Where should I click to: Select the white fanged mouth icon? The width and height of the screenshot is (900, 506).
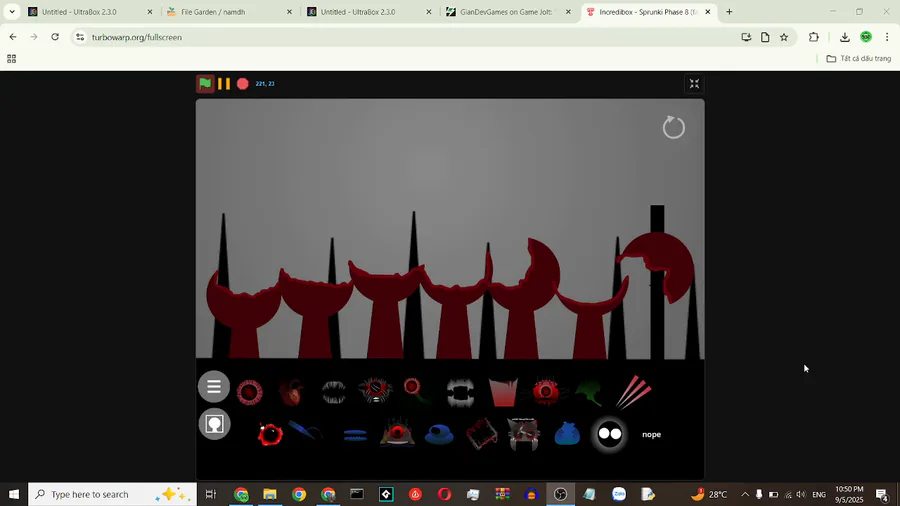(333, 392)
